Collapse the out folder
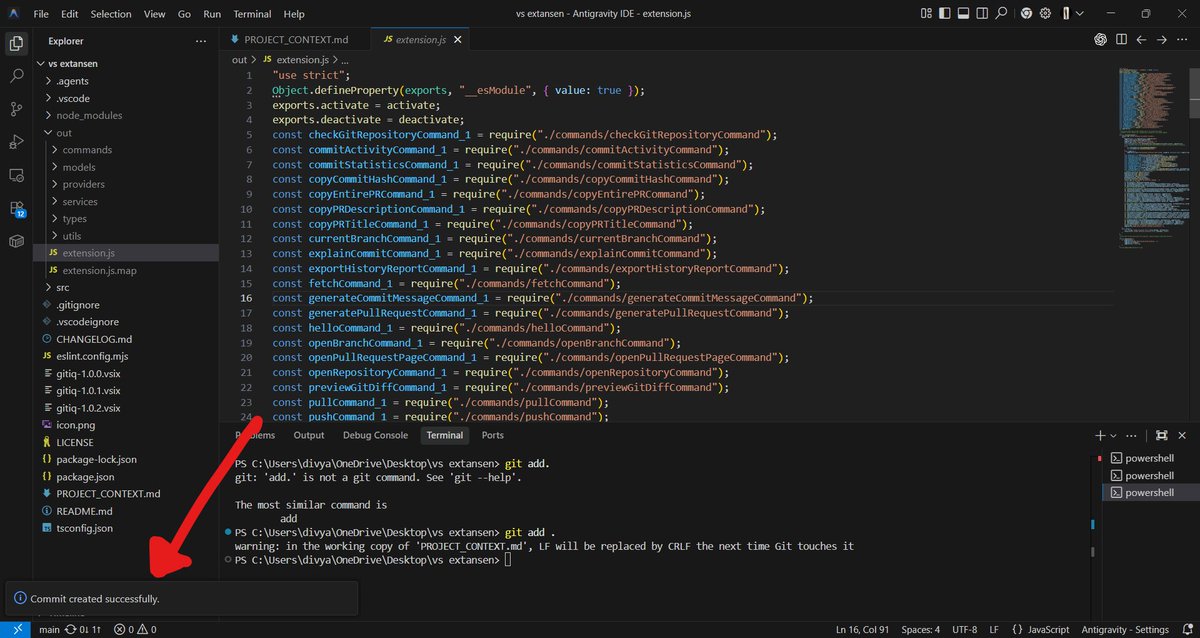This screenshot has width=1200, height=638. coord(63,132)
